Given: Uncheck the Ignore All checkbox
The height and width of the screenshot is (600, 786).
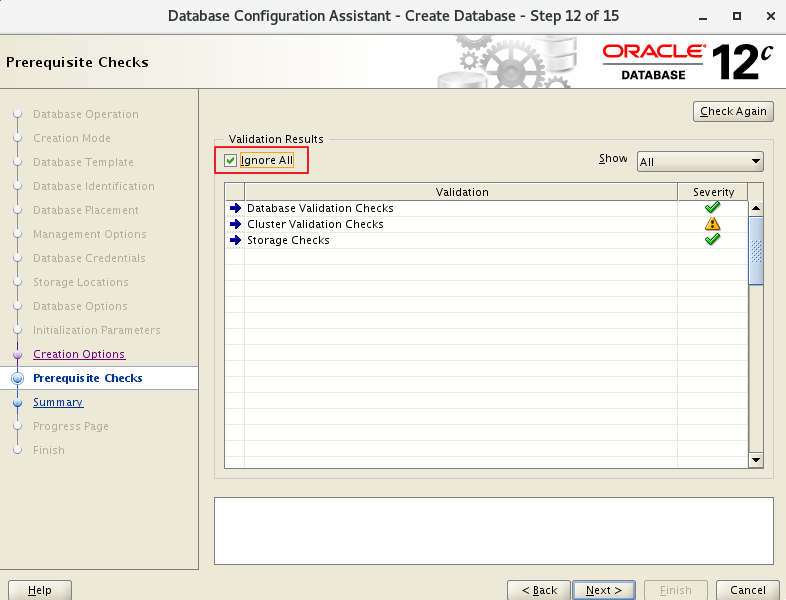Looking at the screenshot, I should [231, 160].
